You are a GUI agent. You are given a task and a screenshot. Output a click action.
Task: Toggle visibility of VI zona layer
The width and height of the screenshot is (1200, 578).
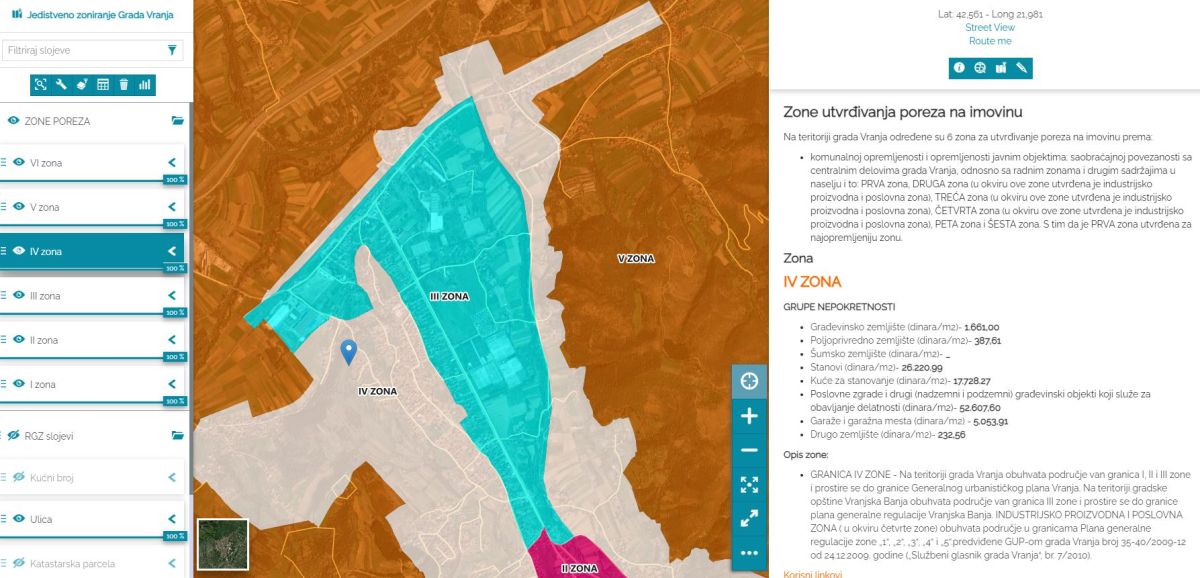(19, 163)
